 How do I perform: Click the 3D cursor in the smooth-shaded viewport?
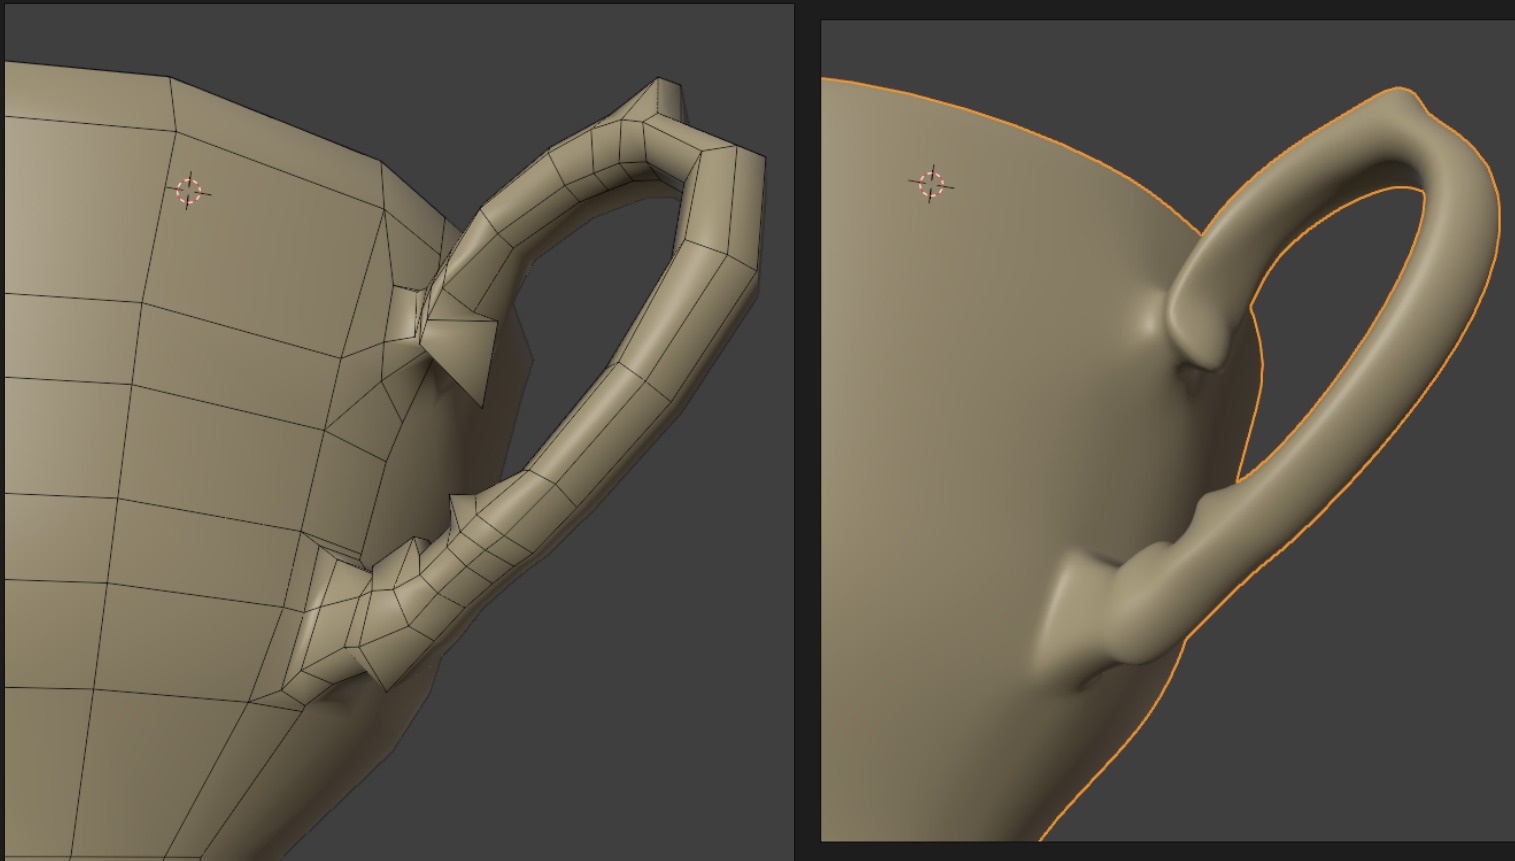(931, 184)
